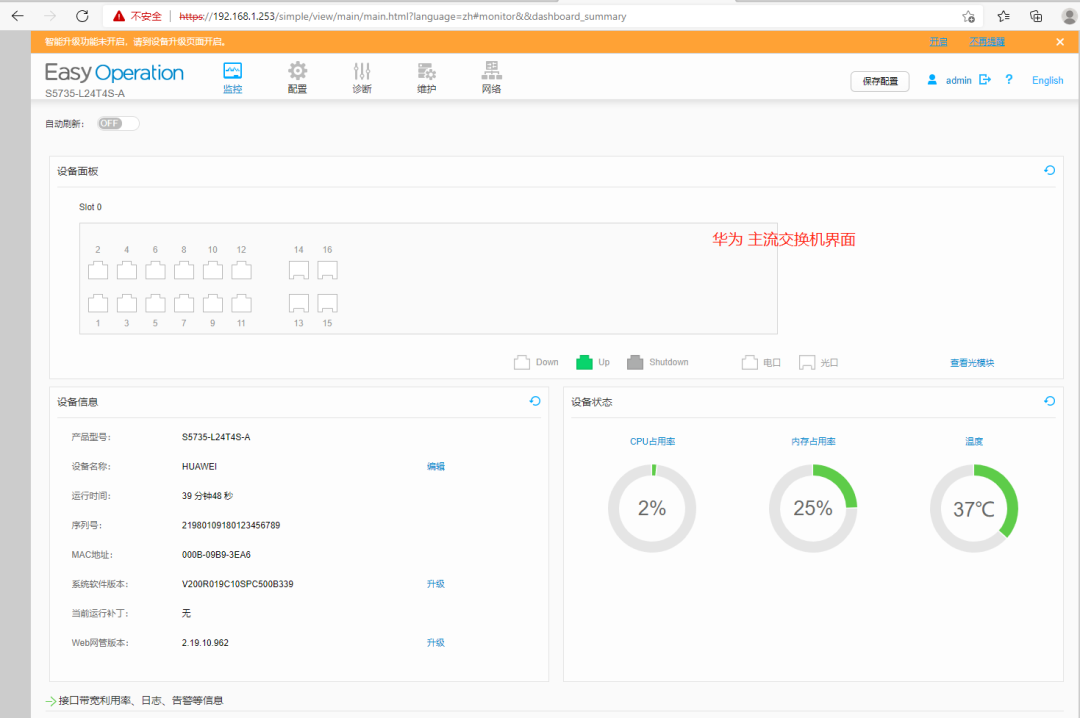1080x718 pixels.
Task: Click the Easy Operation logo
Action: 114,72
